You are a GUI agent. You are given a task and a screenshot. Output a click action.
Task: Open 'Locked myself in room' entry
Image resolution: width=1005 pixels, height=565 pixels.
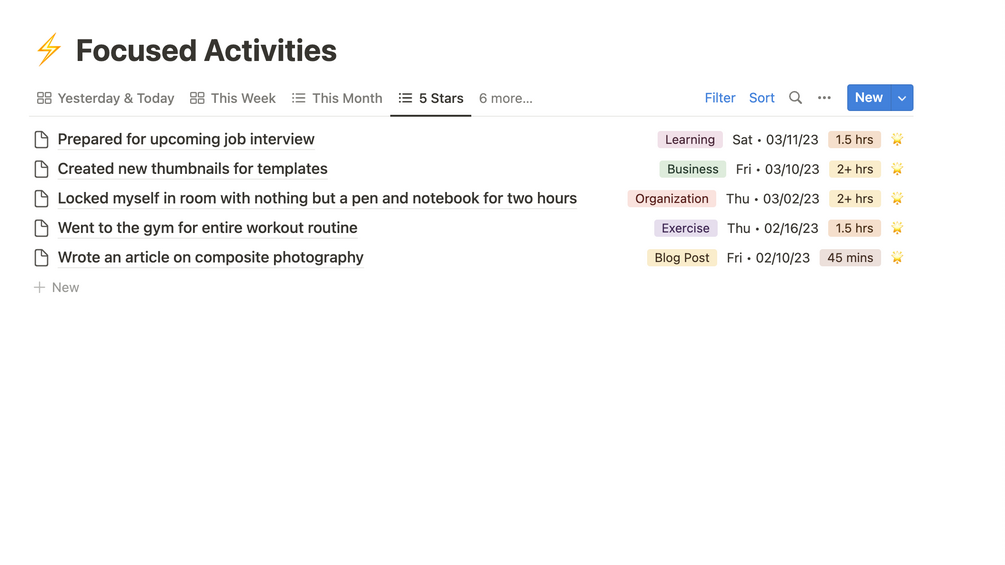click(317, 198)
